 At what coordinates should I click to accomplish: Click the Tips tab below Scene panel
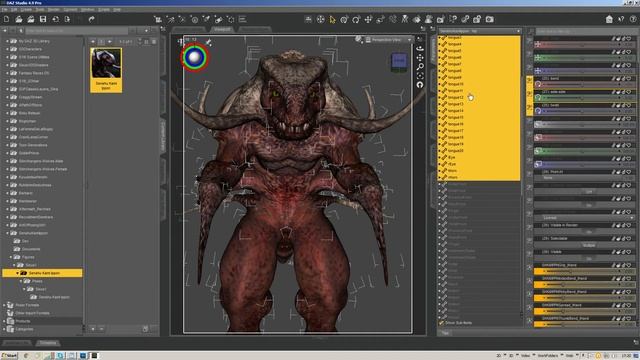point(445,333)
